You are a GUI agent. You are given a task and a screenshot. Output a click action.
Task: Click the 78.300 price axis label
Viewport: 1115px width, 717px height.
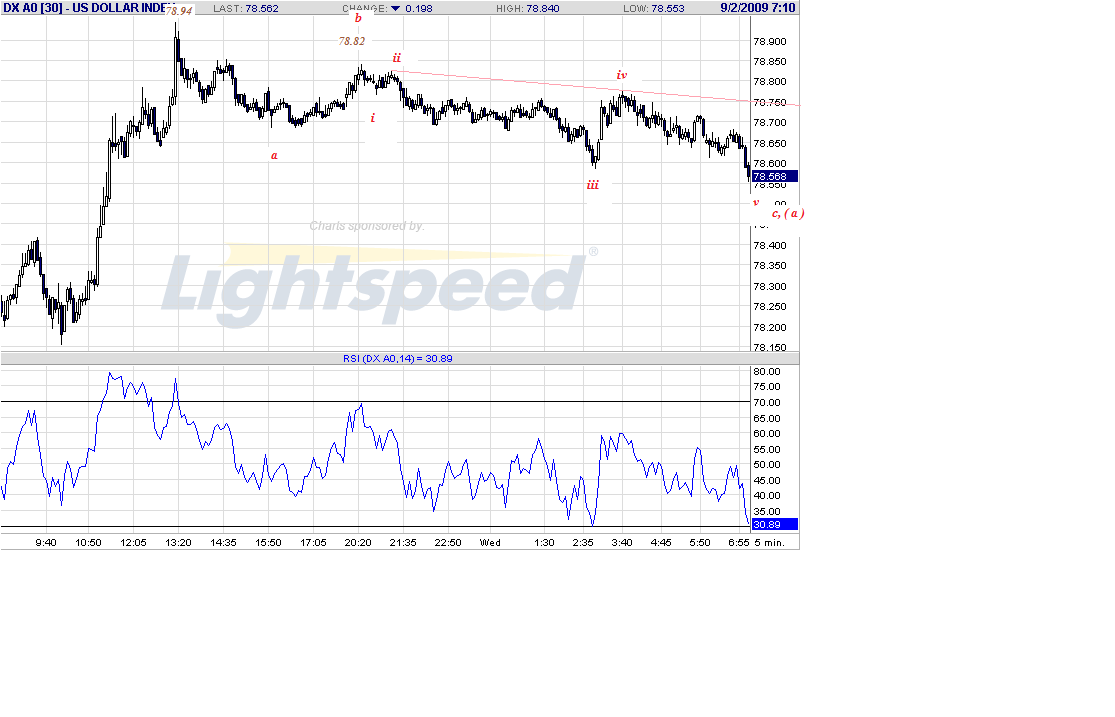coord(769,287)
